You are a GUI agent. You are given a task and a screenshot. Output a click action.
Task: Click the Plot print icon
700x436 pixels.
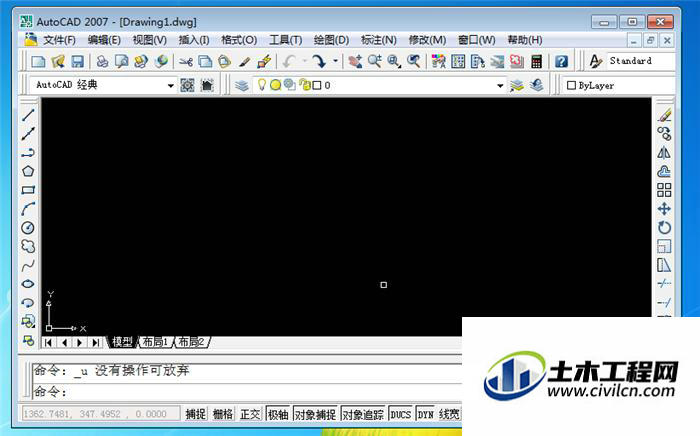[102, 61]
